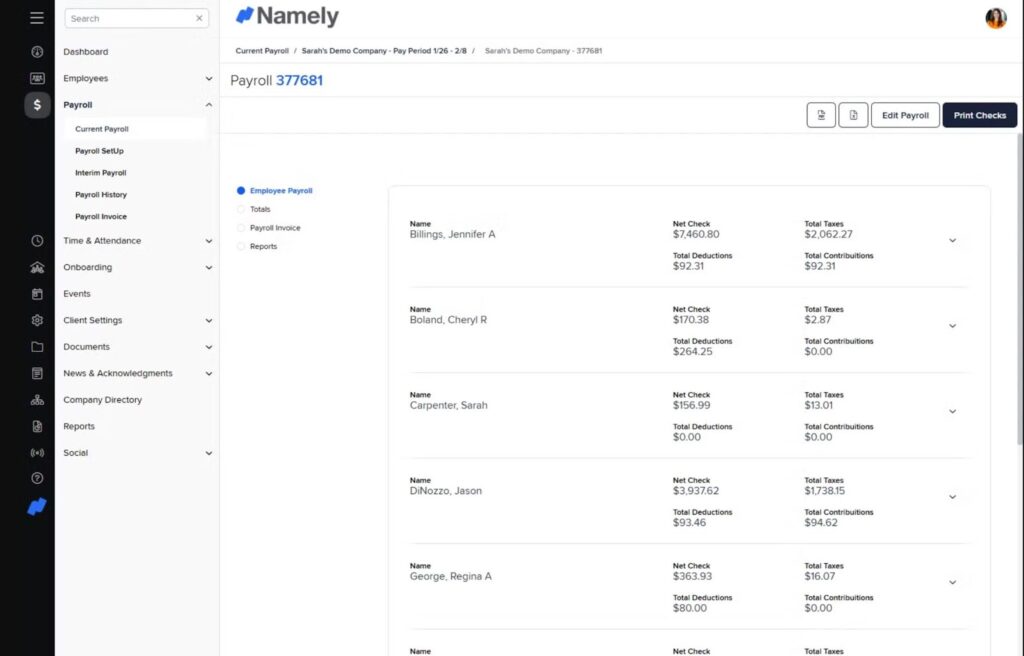Open Events in sidebar menu
Image resolution: width=1024 pixels, height=656 pixels.
(76, 294)
